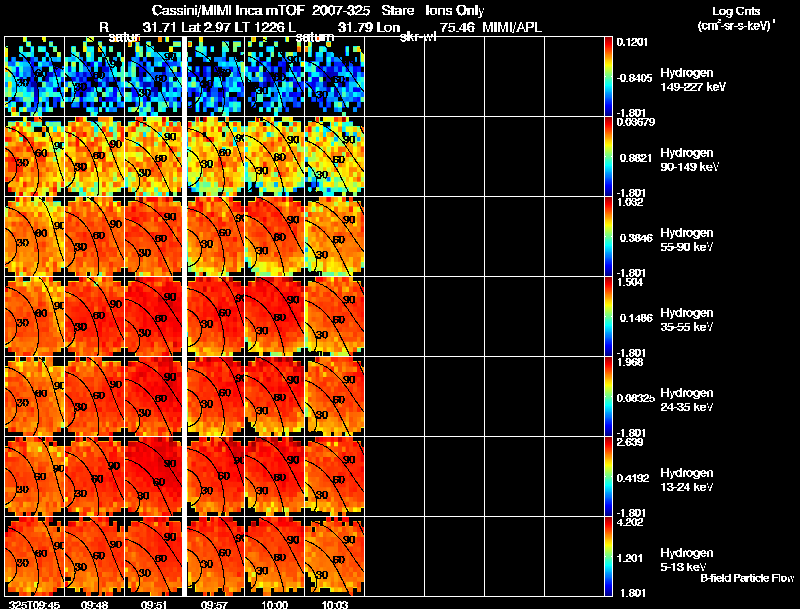Select the 55-90 keV image at 09:51
Viewport: 800px width, 609px height.
point(155,237)
